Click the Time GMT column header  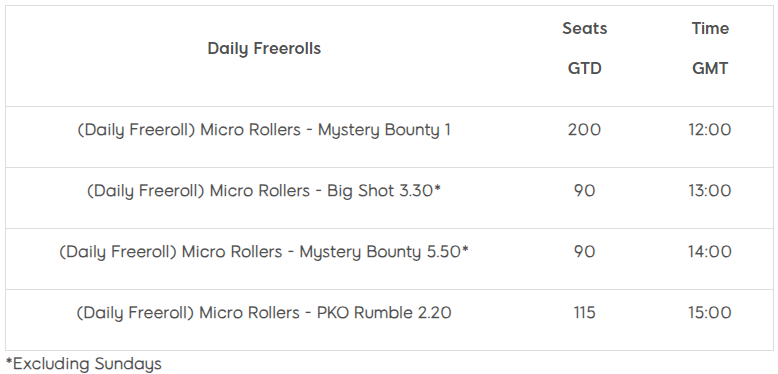click(x=710, y=48)
